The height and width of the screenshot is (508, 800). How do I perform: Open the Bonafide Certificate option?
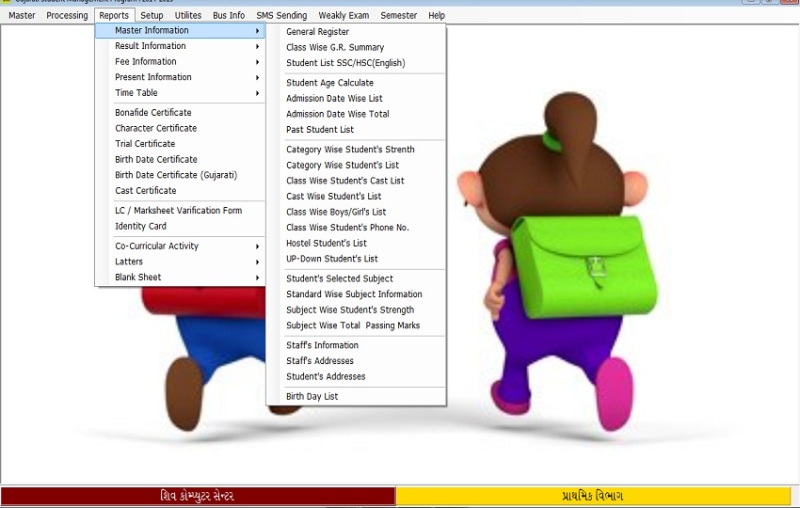coord(153,112)
